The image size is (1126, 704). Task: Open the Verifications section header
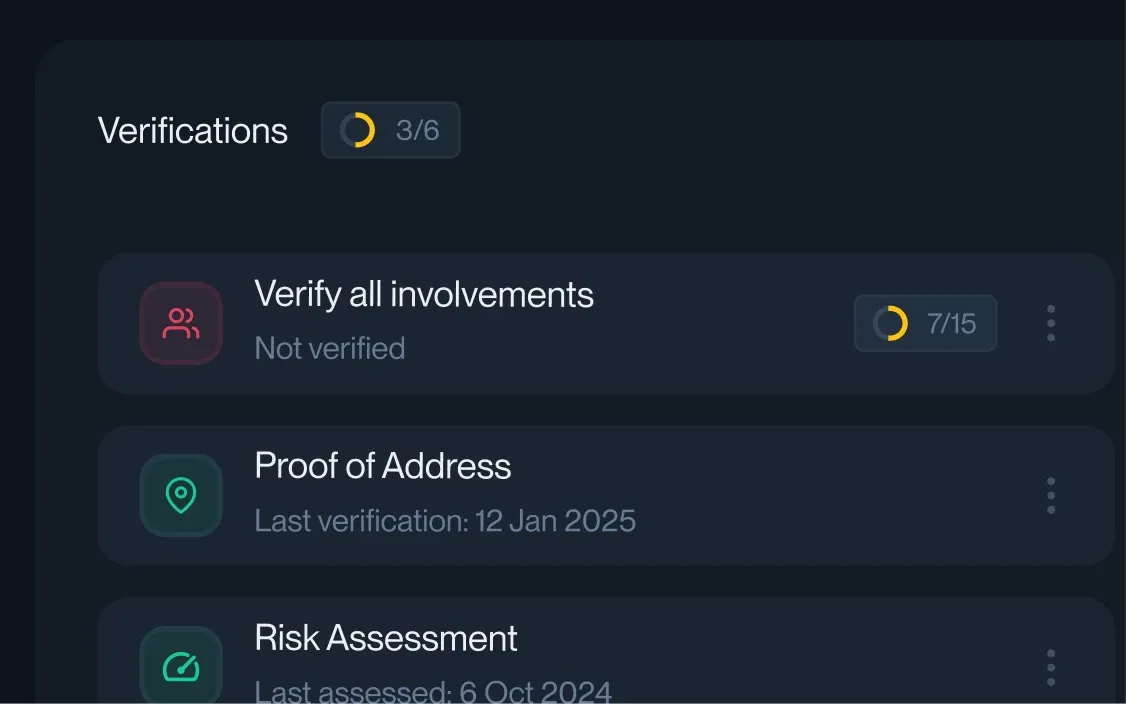pyautogui.click(x=192, y=129)
